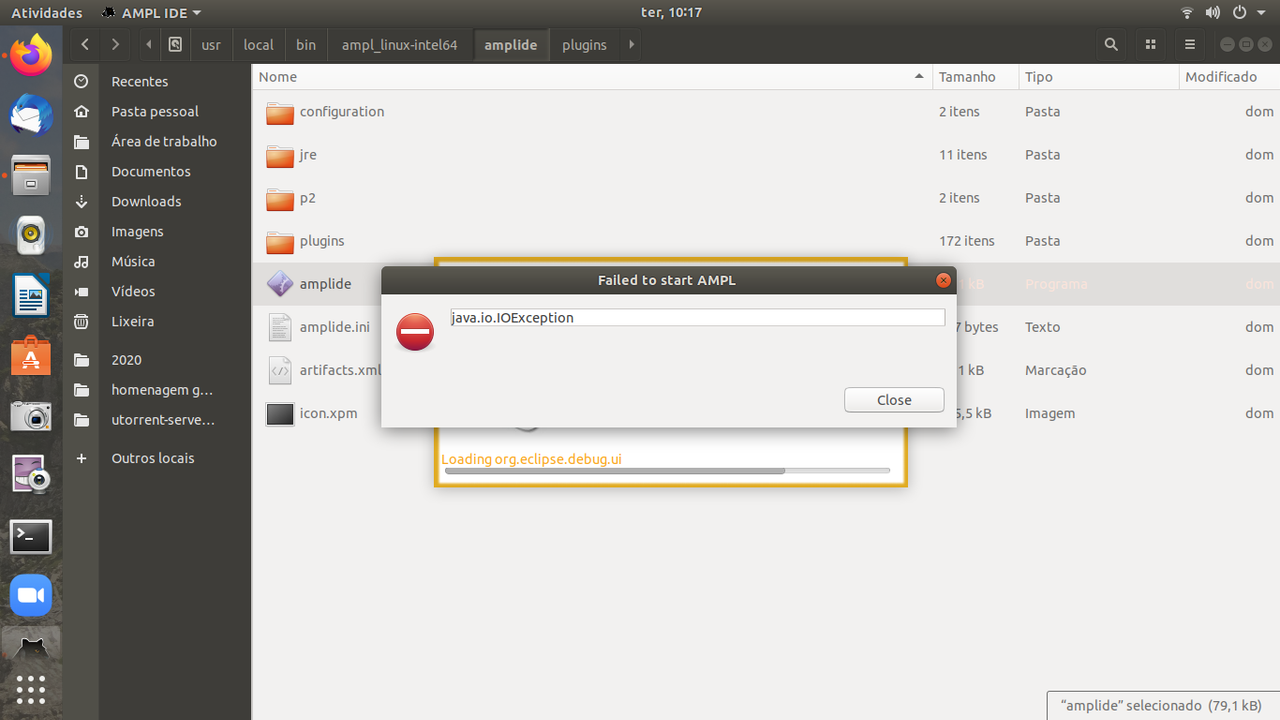Click the search icon in Files toolbar
Image resolution: width=1280 pixels, height=720 pixels.
click(1111, 45)
